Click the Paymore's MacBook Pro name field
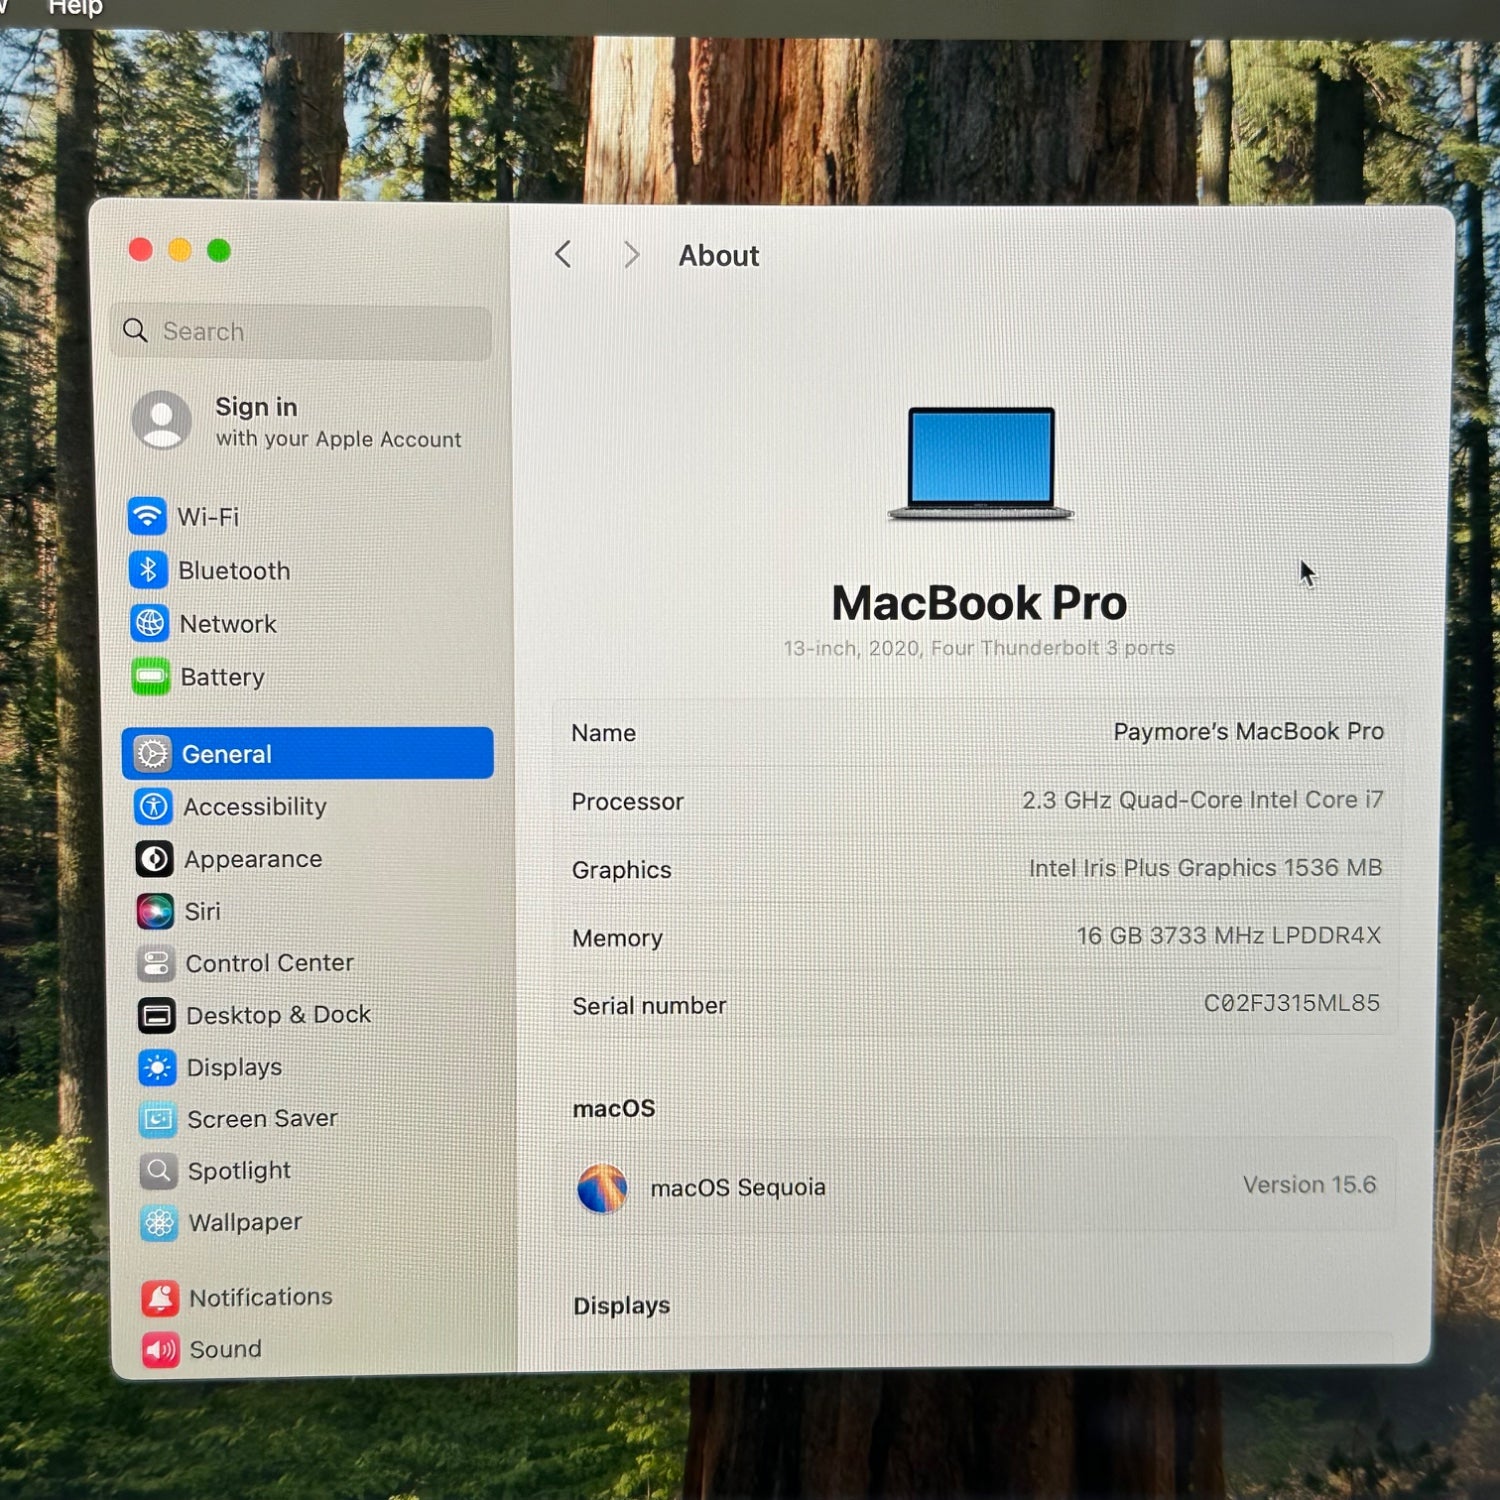The image size is (1500, 1500). click(x=1247, y=732)
